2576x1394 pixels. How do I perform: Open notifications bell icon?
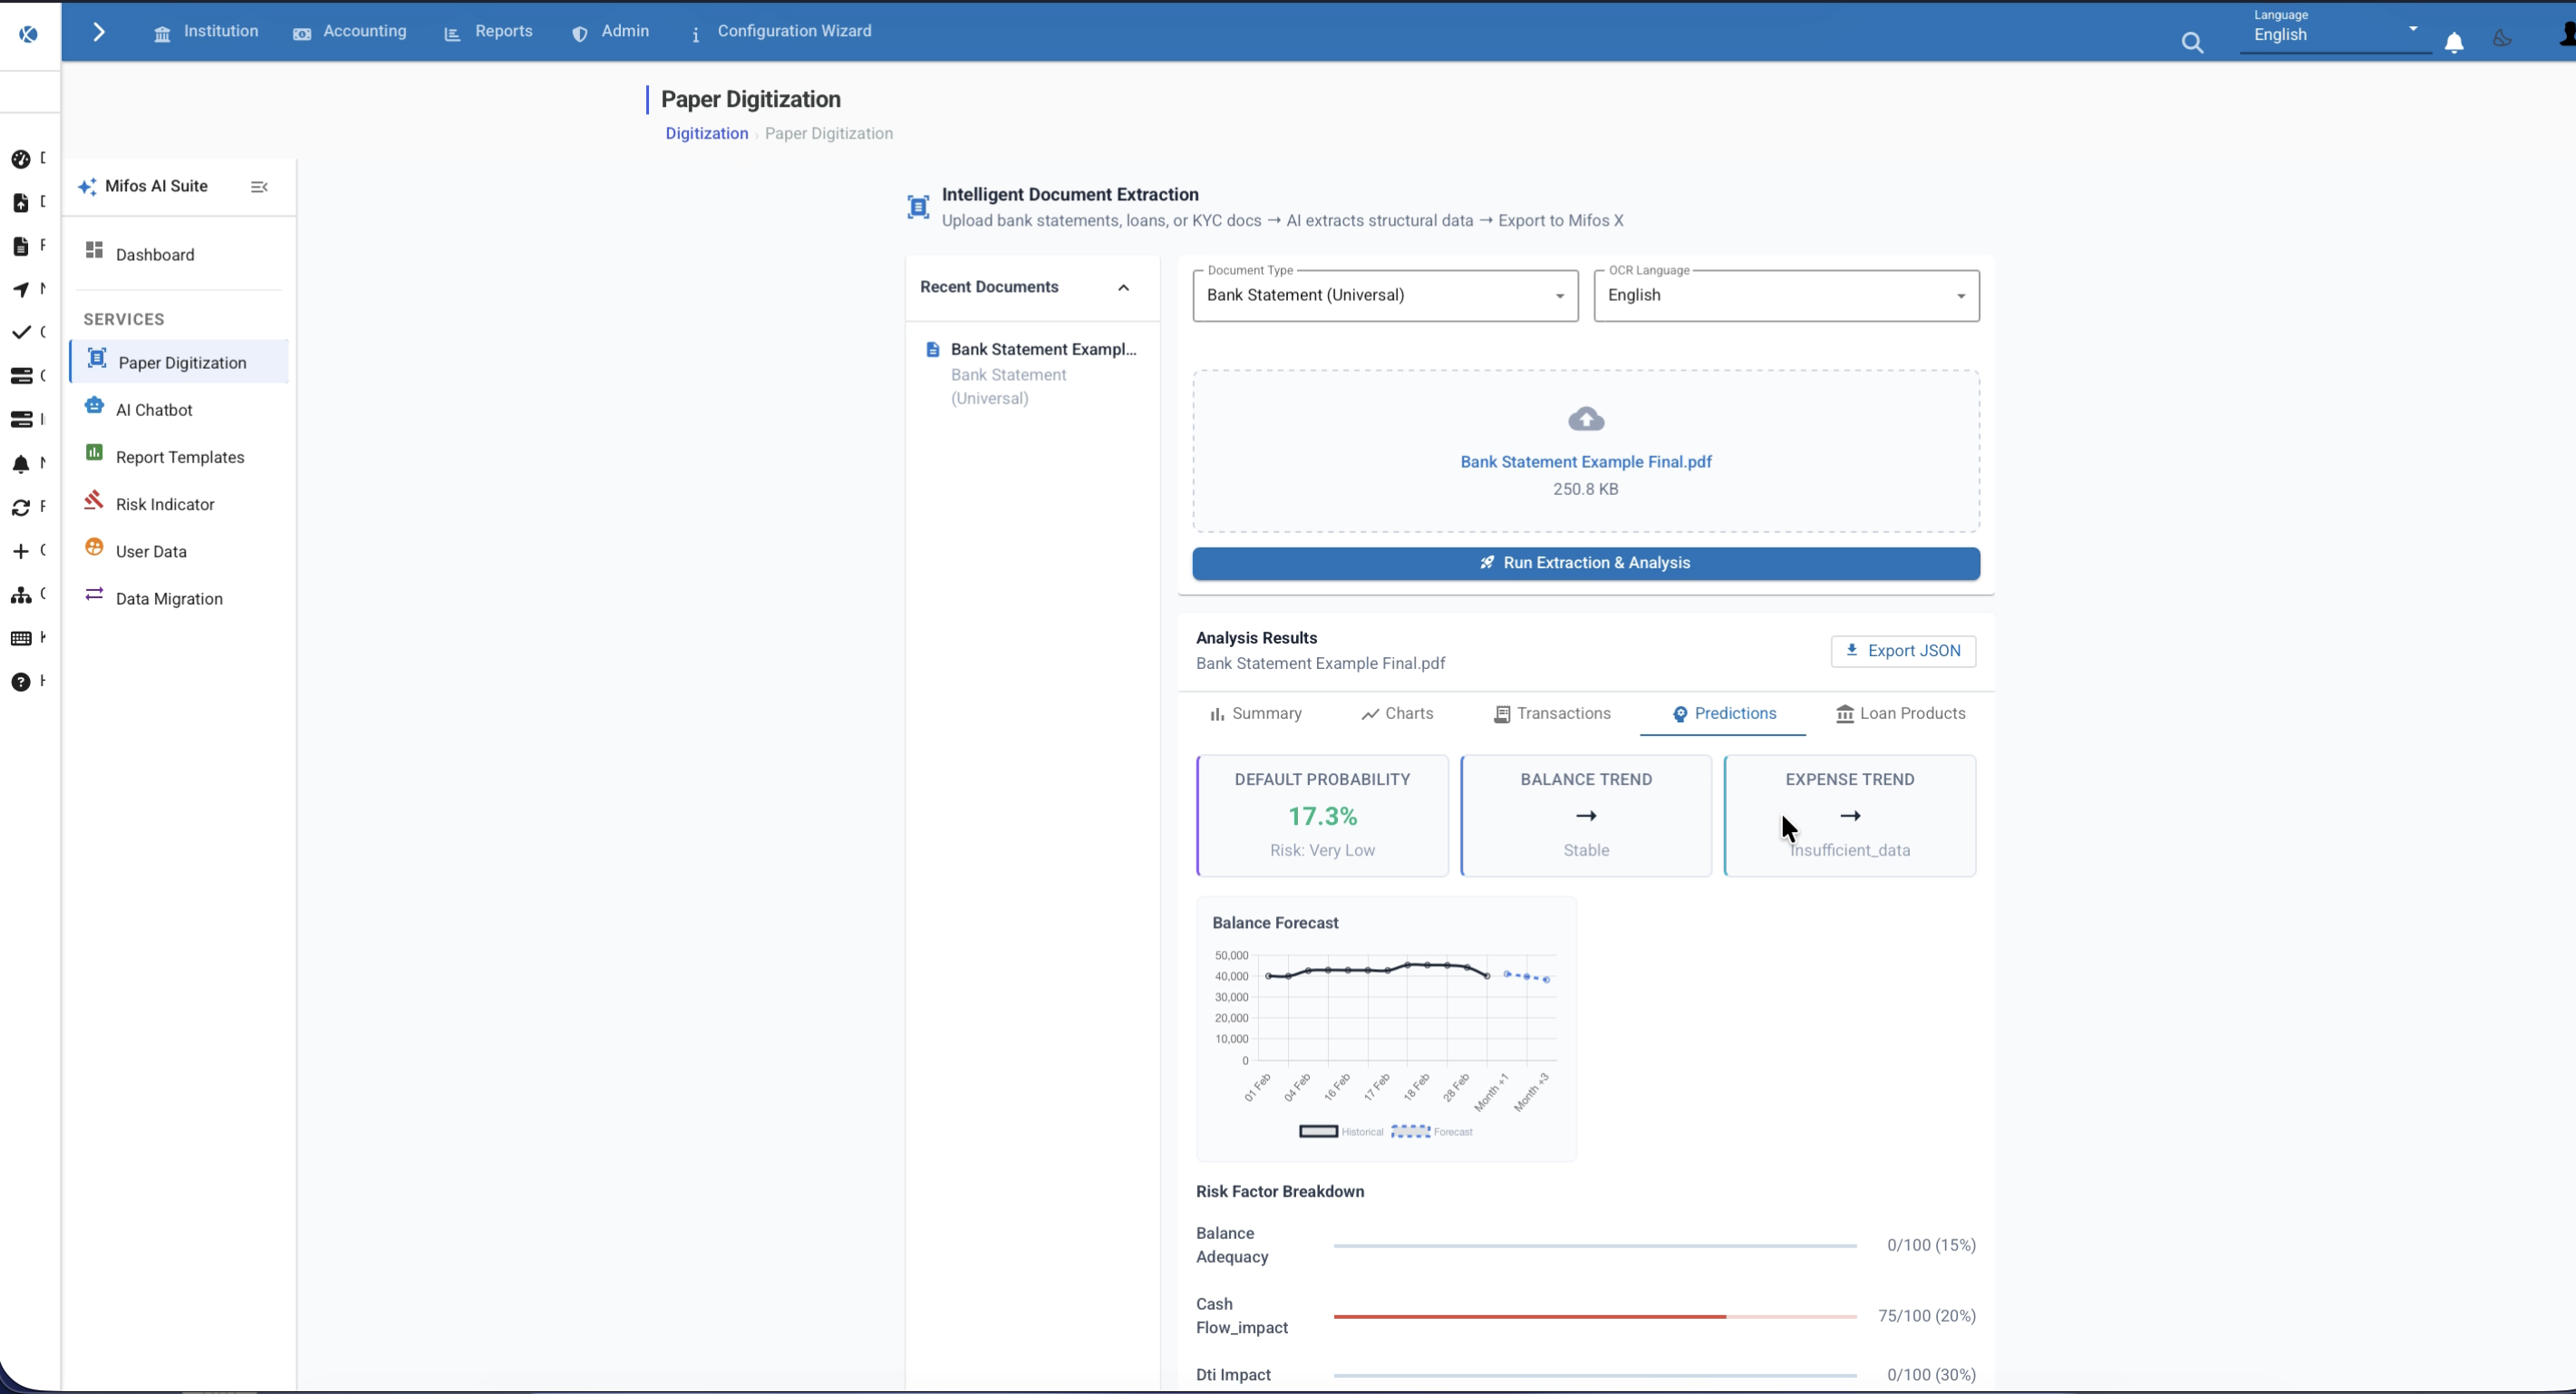pos(2454,42)
